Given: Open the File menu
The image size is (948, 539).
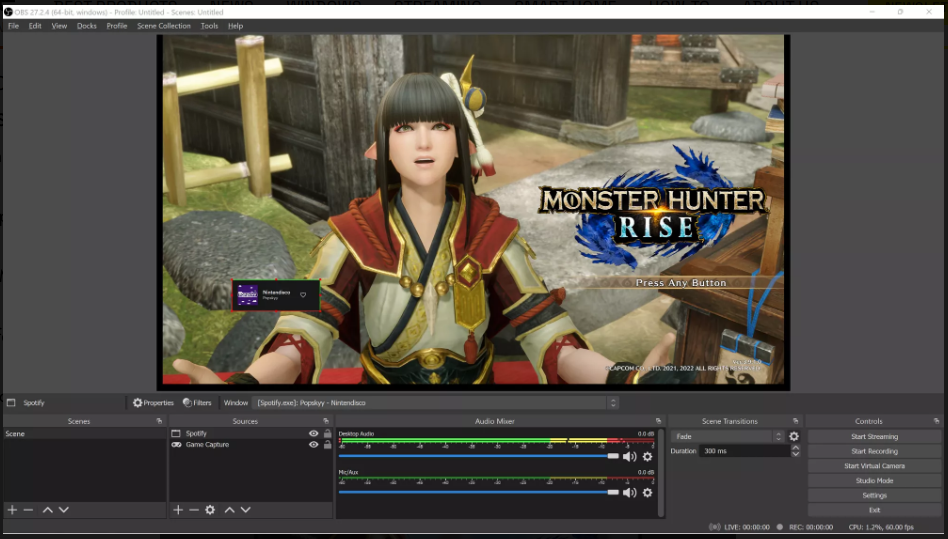Looking at the screenshot, I should click(13, 26).
